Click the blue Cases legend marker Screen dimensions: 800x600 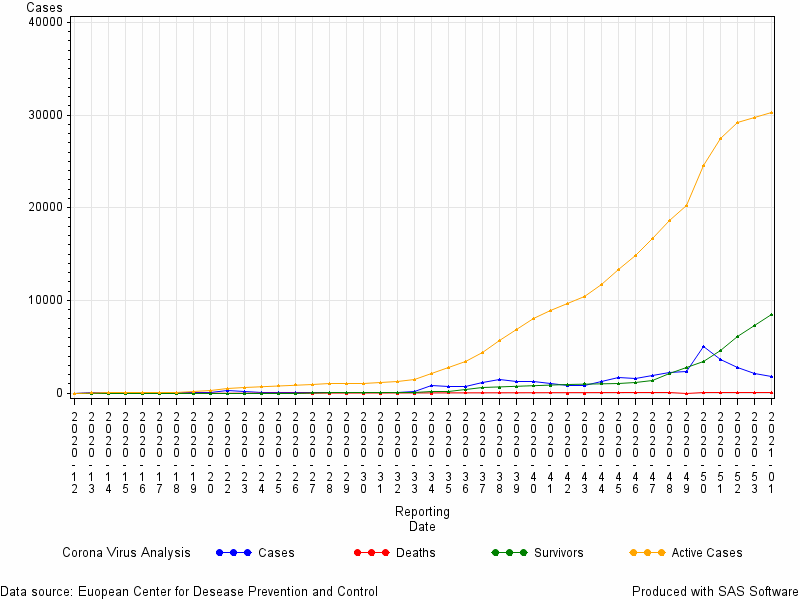coord(234,553)
